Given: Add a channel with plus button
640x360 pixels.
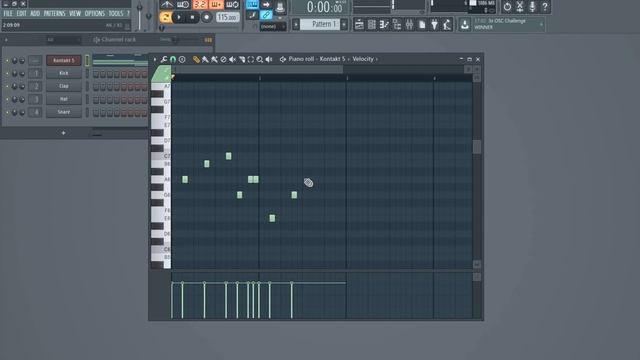Looking at the screenshot, I should [x=63, y=133].
